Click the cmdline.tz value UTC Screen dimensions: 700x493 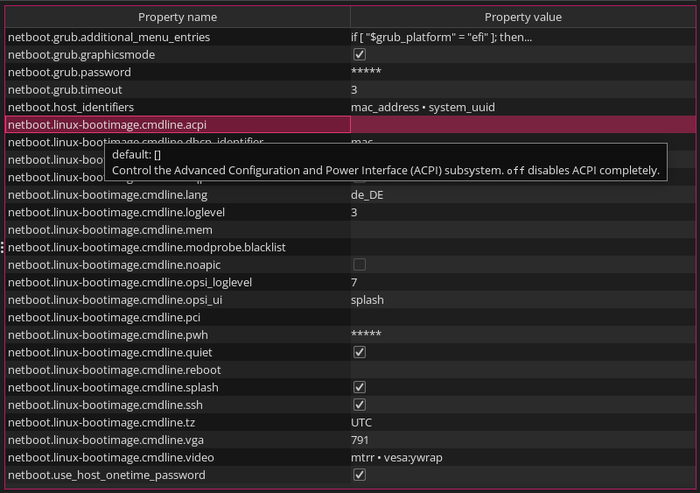click(361, 422)
